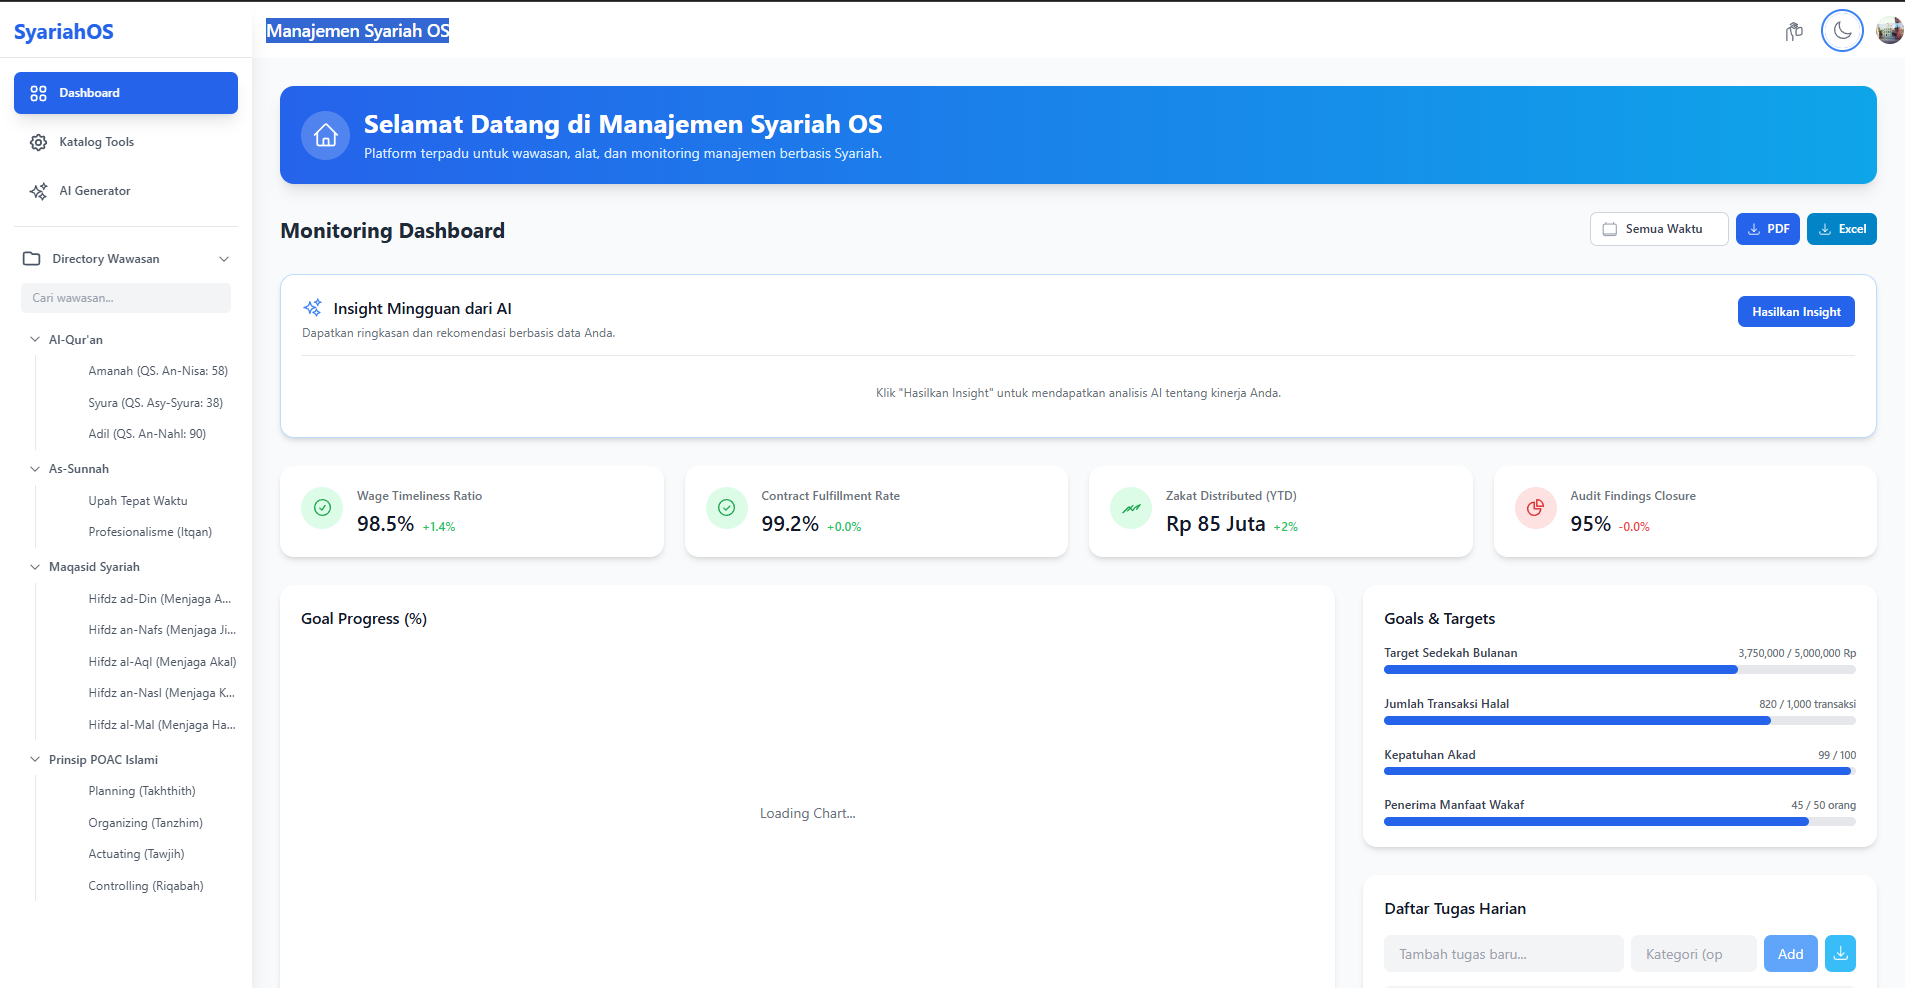This screenshot has height=988, width=1905.
Task: Collapse the Directory Wawasan section
Action: click(x=224, y=259)
